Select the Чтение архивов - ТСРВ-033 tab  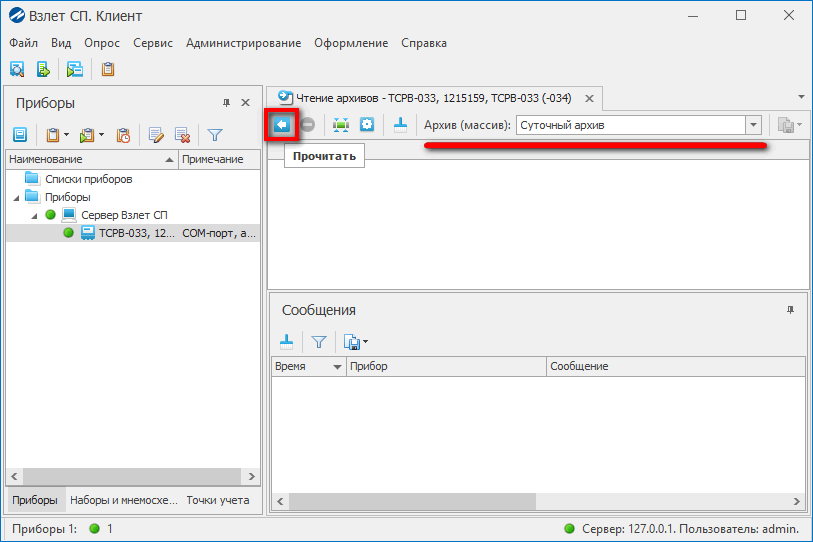pyautogui.click(x=433, y=98)
